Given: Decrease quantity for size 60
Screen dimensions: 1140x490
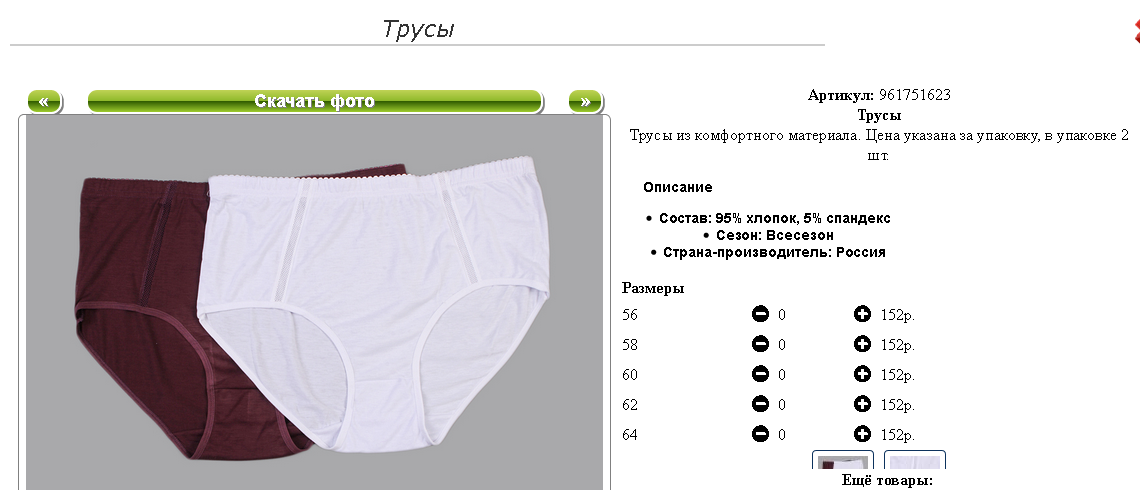Looking at the screenshot, I should pyautogui.click(x=760, y=374).
